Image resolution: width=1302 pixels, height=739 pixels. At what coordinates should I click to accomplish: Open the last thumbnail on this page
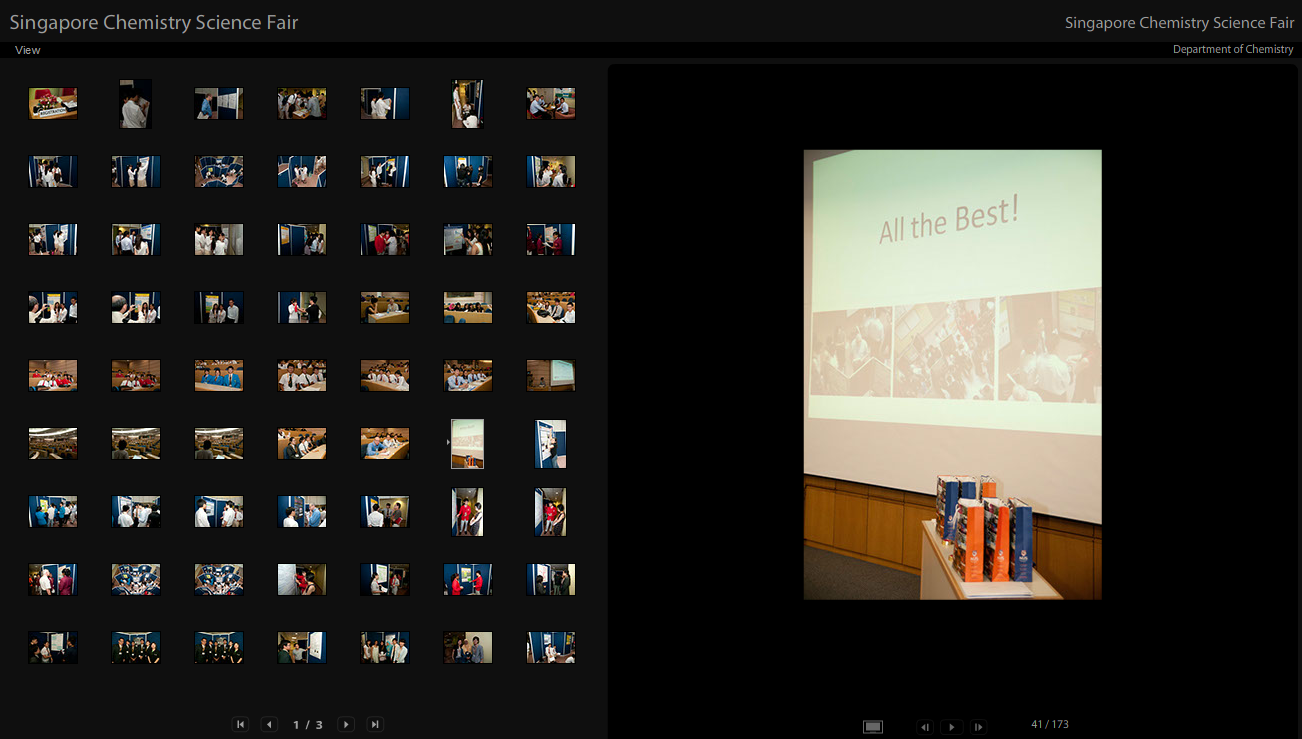[551, 648]
